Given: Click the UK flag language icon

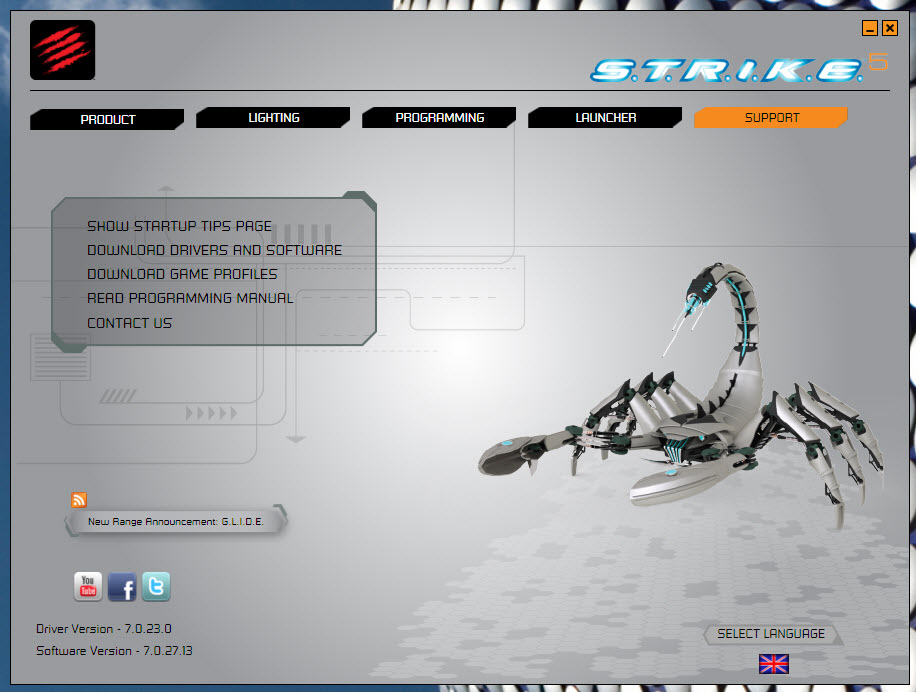Looking at the screenshot, I should coord(773,664).
